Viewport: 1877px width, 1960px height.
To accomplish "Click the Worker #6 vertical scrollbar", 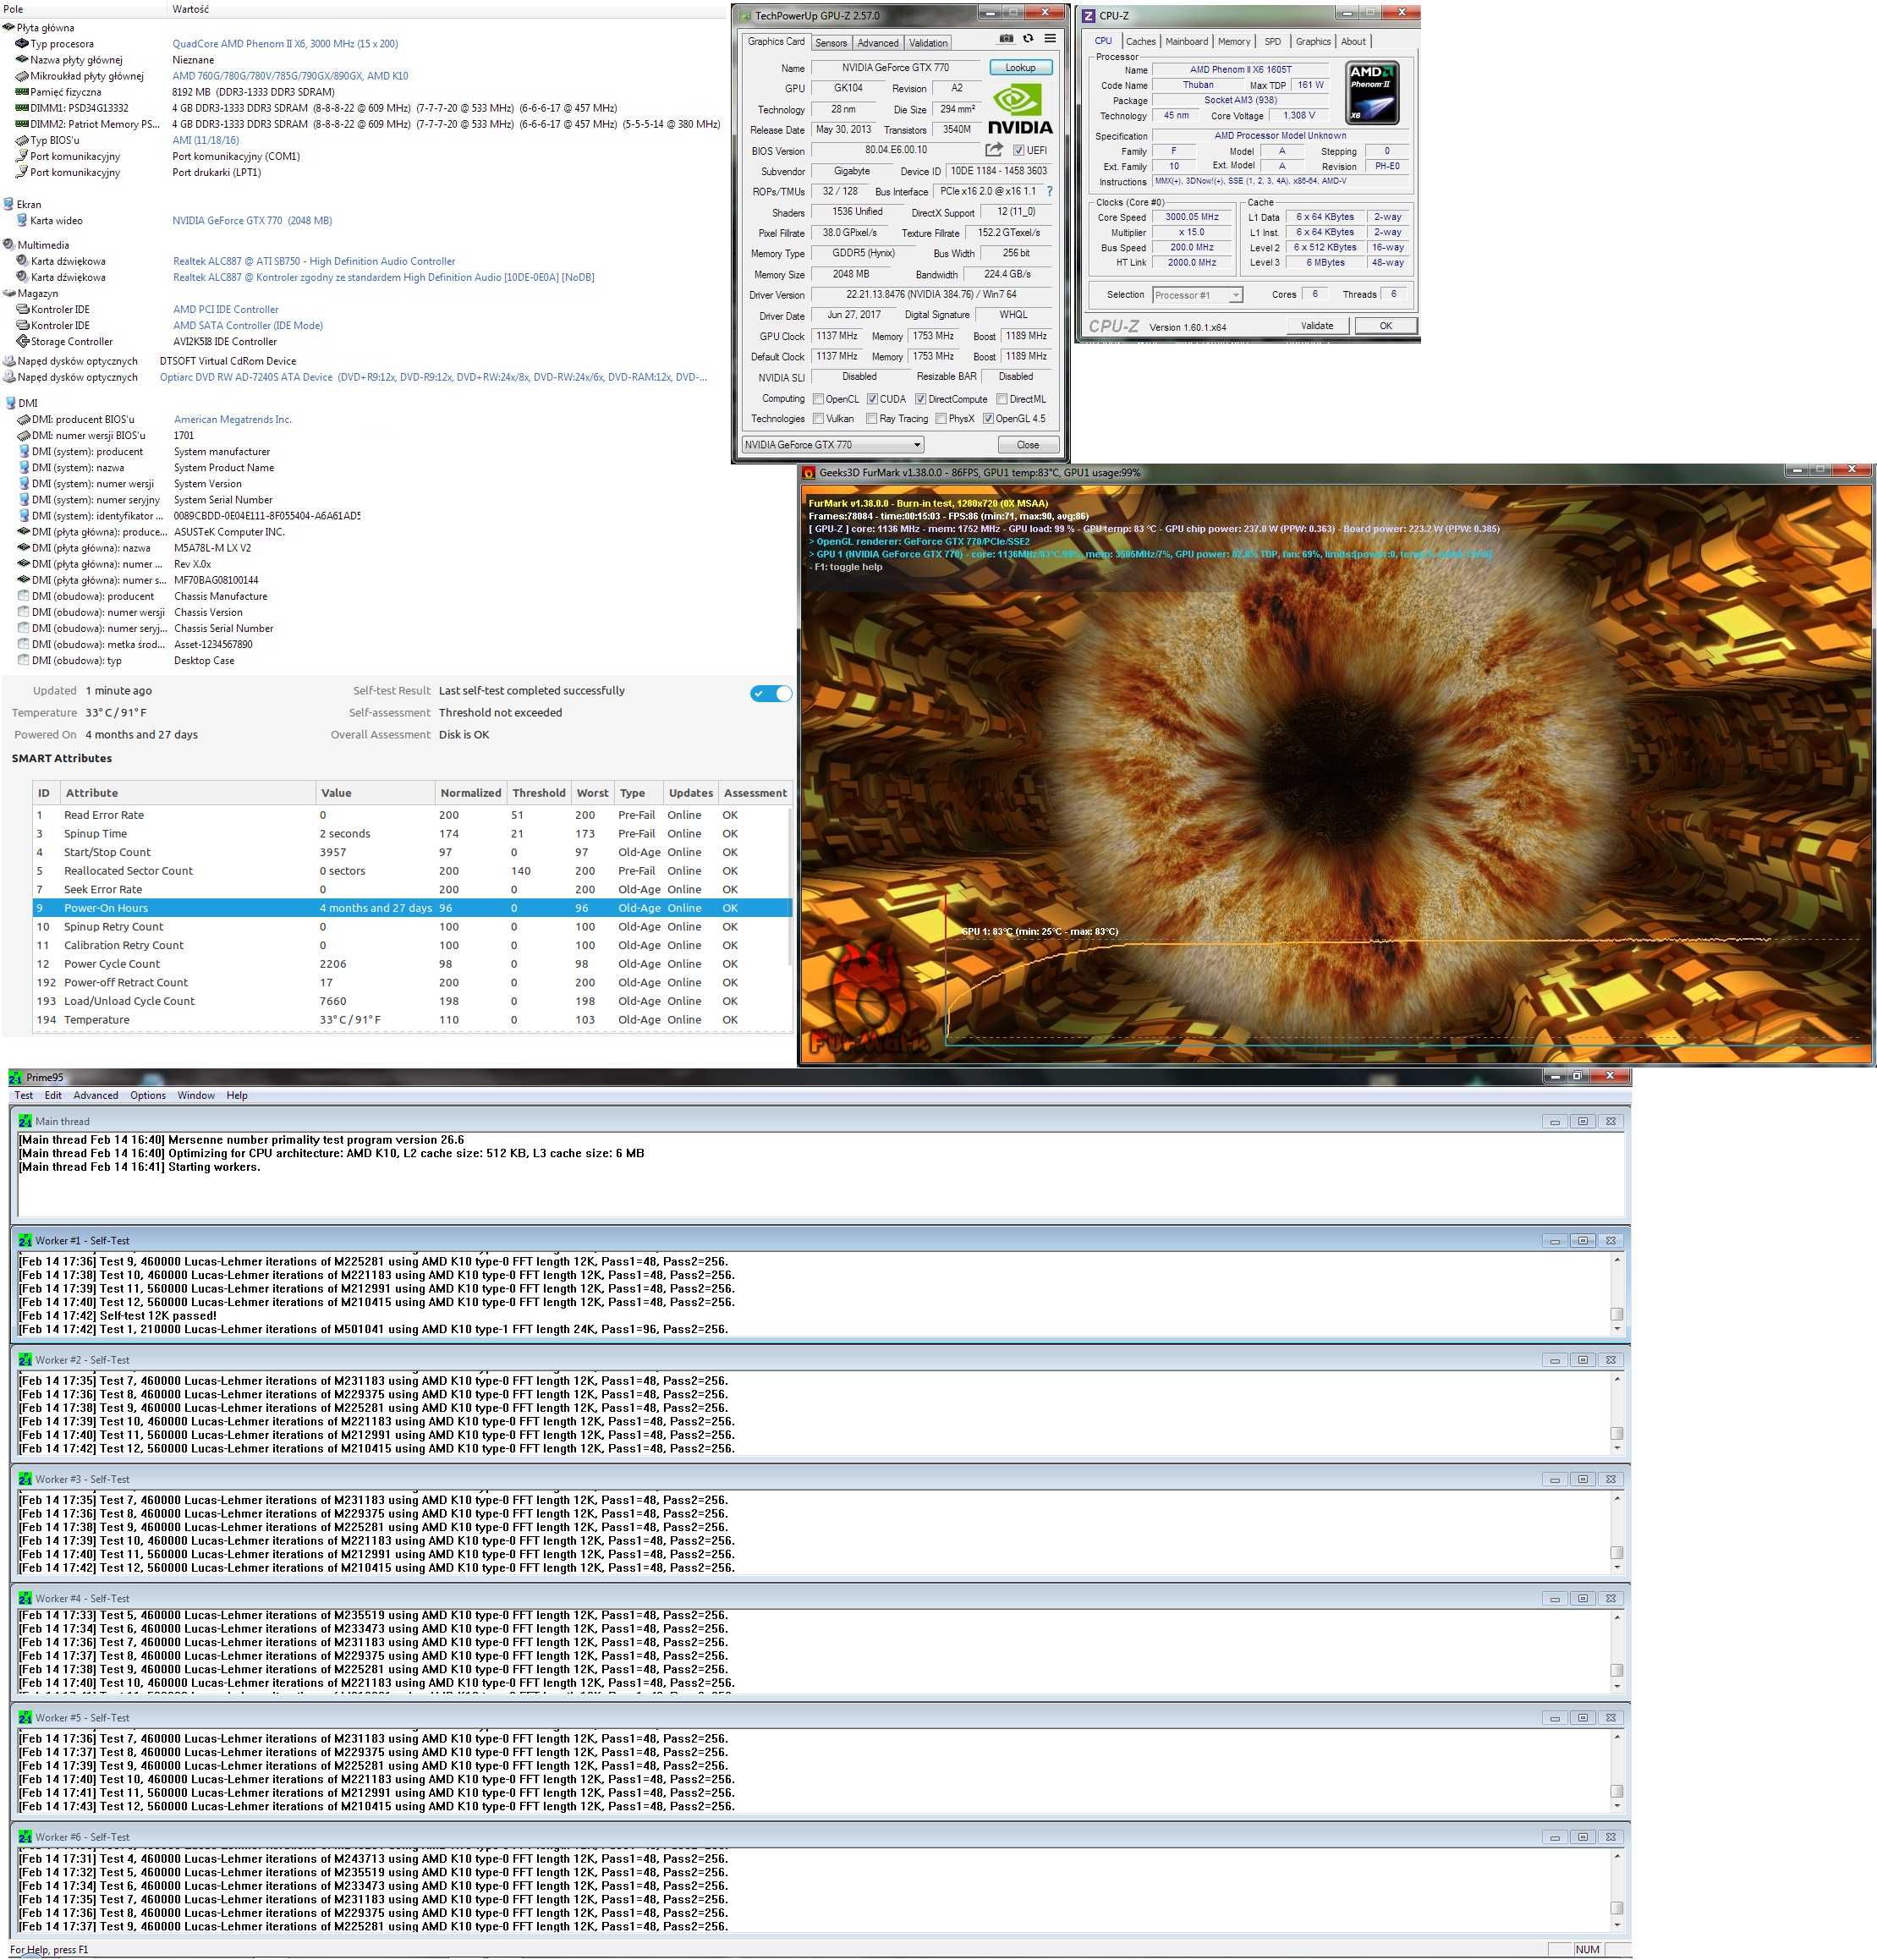I will [x=1617, y=1892].
